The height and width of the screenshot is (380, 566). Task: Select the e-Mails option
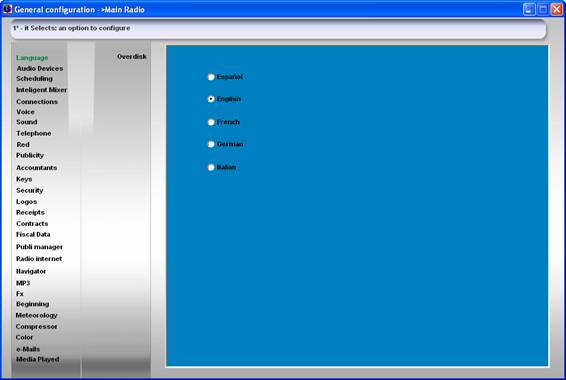click(28, 349)
